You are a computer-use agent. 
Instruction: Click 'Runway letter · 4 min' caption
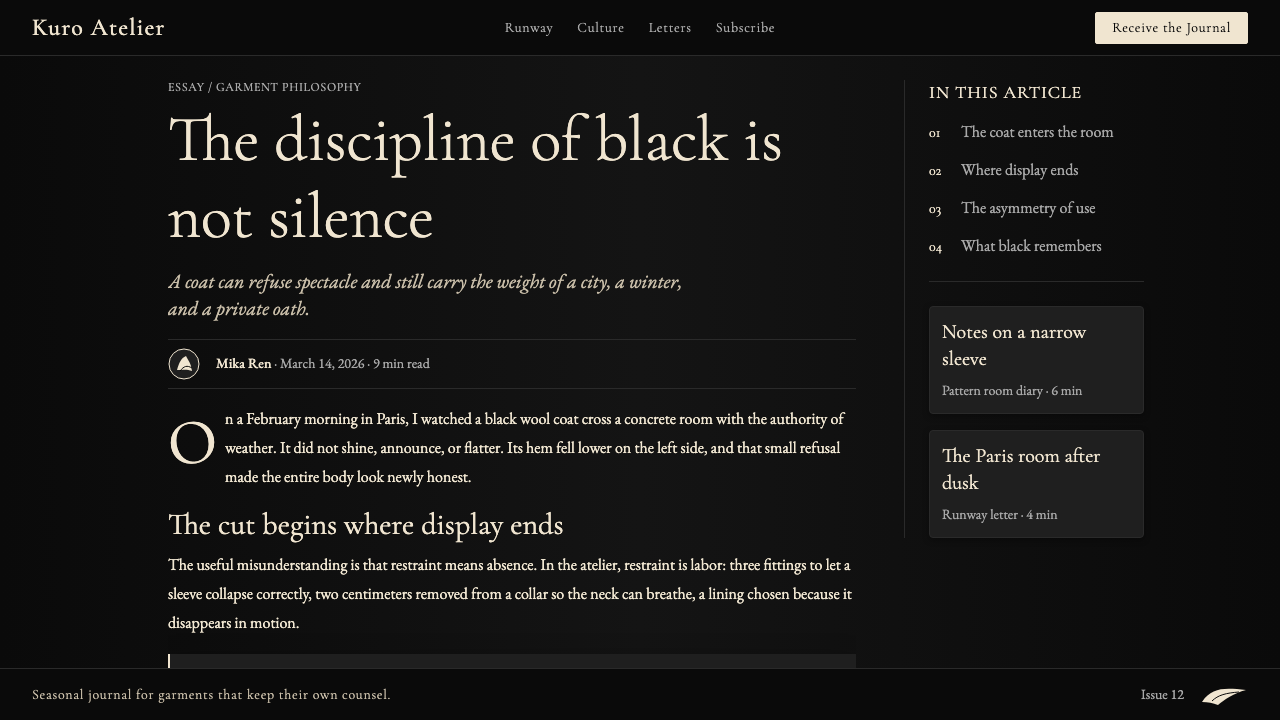(999, 515)
